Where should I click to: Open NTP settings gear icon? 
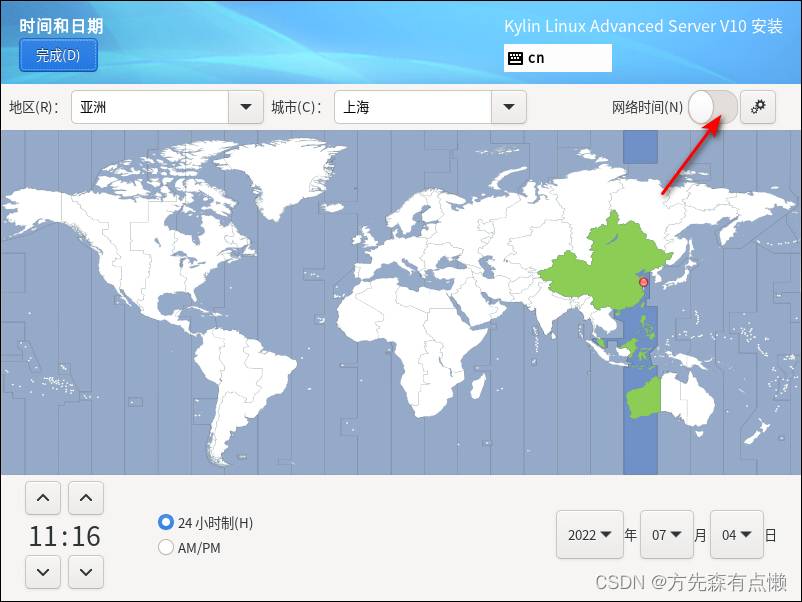(x=758, y=107)
